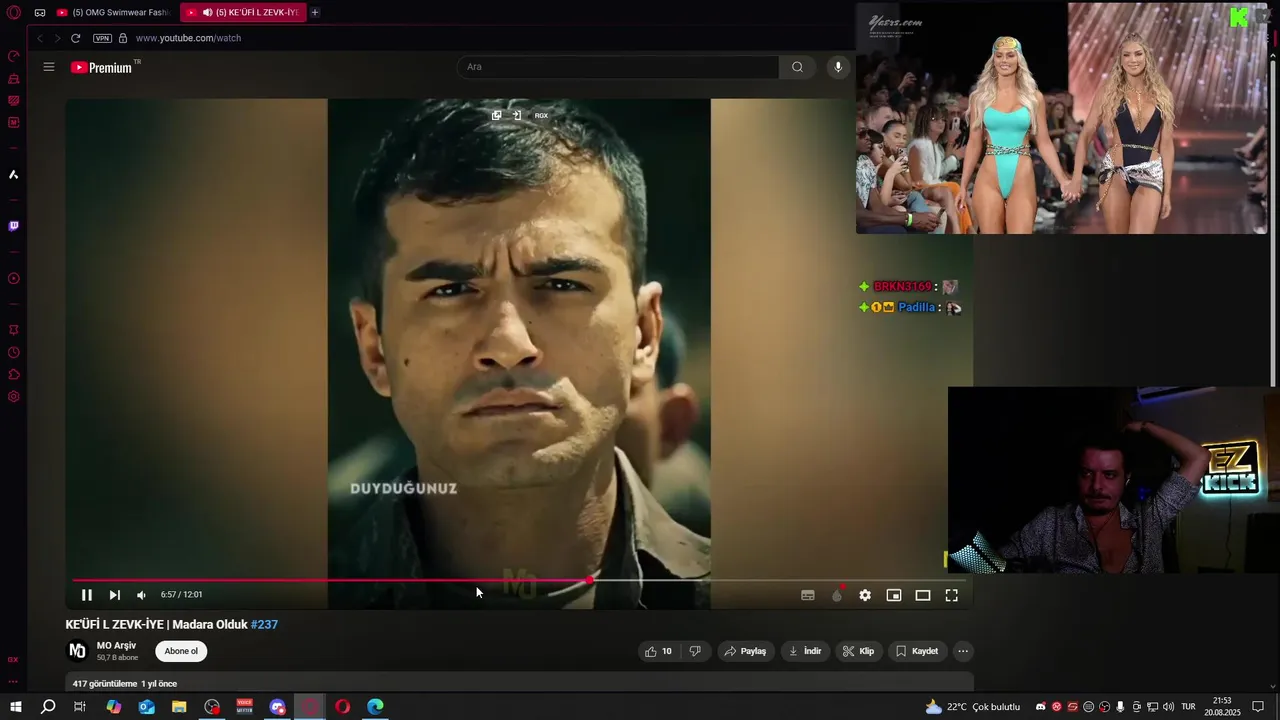Image resolution: width=1280 pixels, height=720 pixels.
Task: Open Twitch panel in Opera sidebar
Action: click(x=13, y=226)
